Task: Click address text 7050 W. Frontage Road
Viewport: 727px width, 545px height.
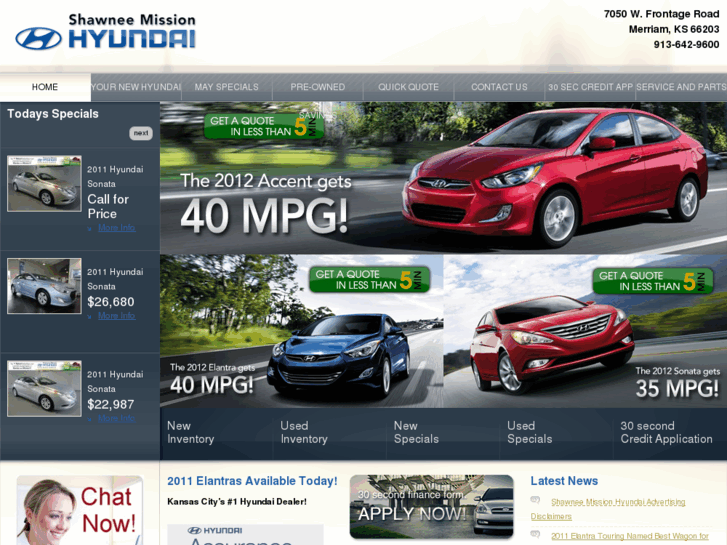Action: point(662,14)
